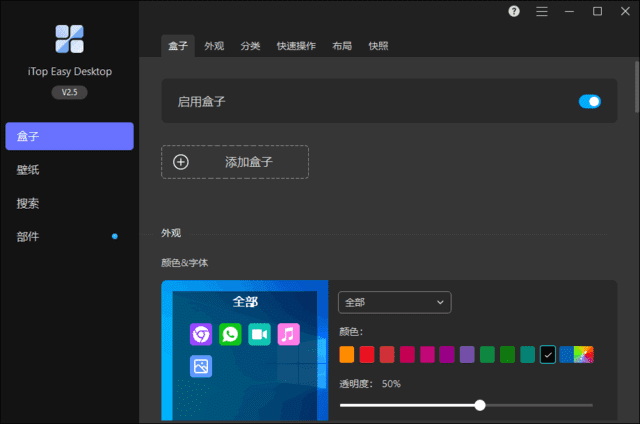Choose the orange color swatch
Viewport: 640px width, 424px height.
[x=347, y=354]
